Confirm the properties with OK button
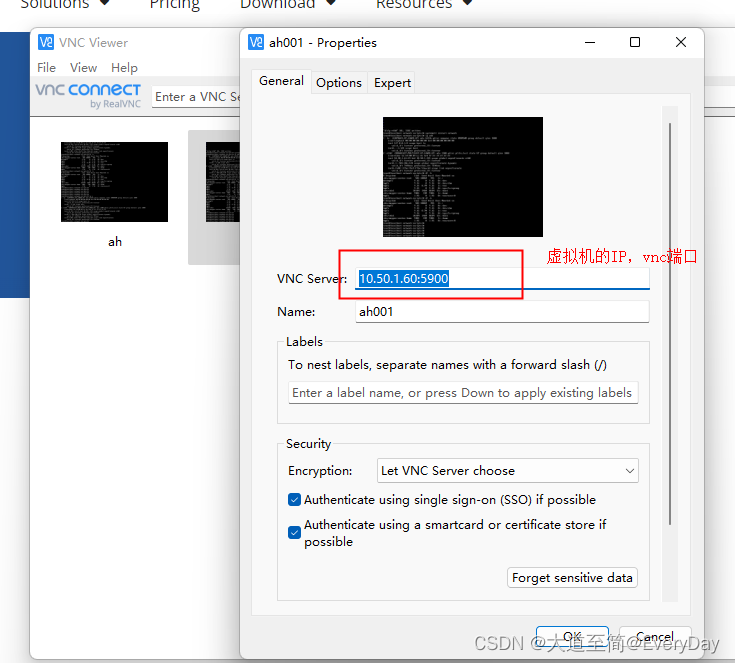The image size is (735, 663). pos(572,636)
